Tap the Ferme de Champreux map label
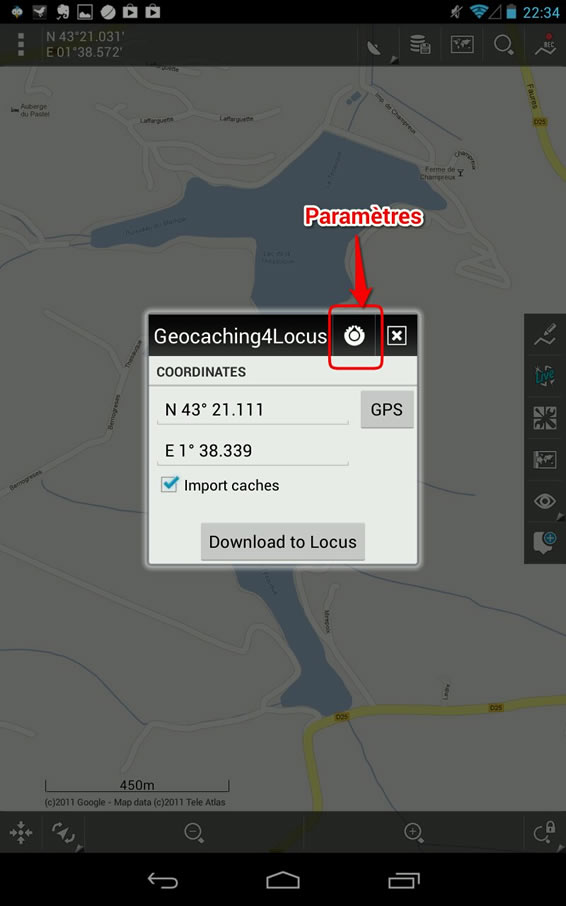This screenshot has height=906, width=566. coord(437,173)
